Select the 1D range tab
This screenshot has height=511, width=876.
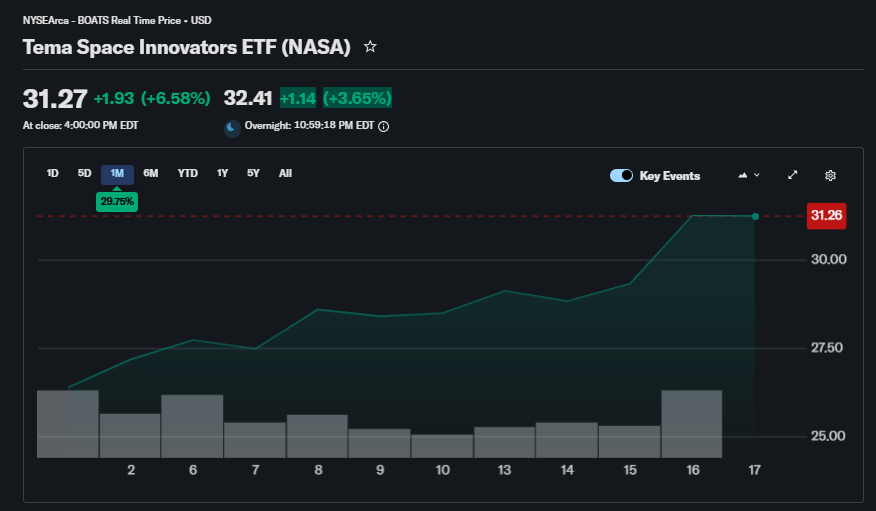tap(53, 174)
